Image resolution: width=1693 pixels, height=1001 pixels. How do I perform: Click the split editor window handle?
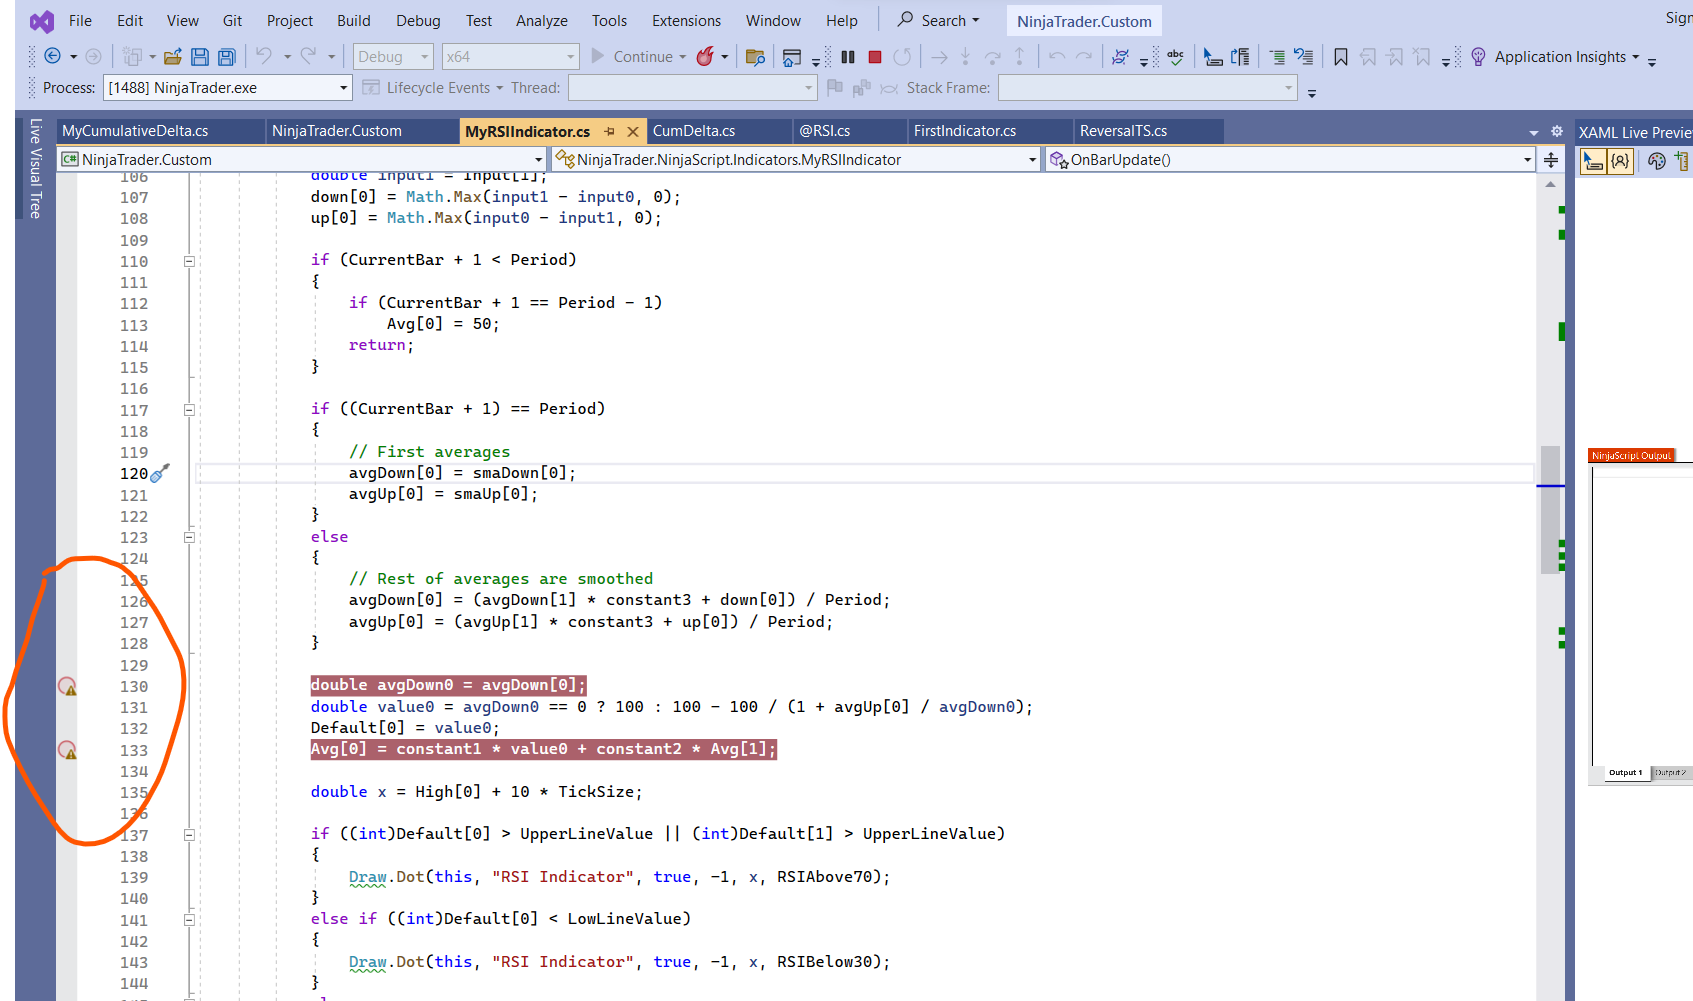coord(1551,160)
